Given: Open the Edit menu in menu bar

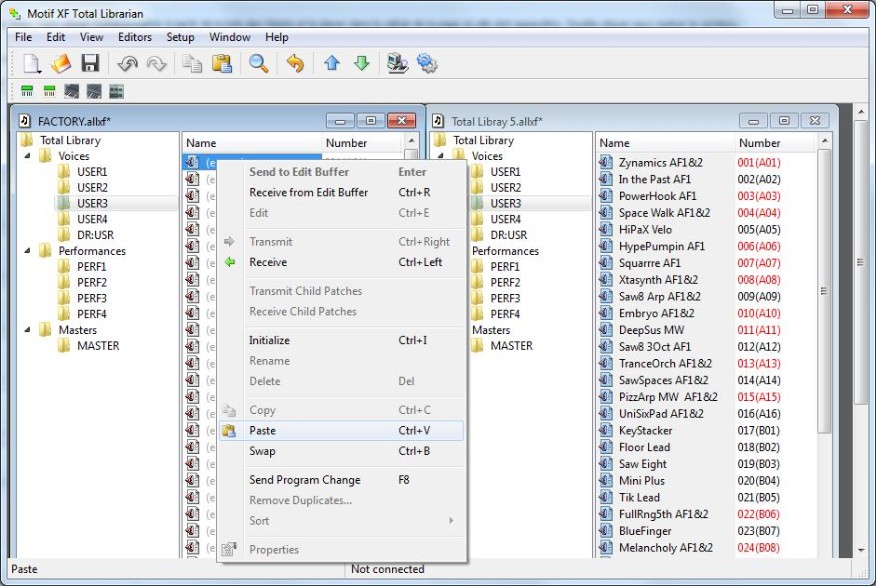Looking at the screenshot, I should (55, 37).
